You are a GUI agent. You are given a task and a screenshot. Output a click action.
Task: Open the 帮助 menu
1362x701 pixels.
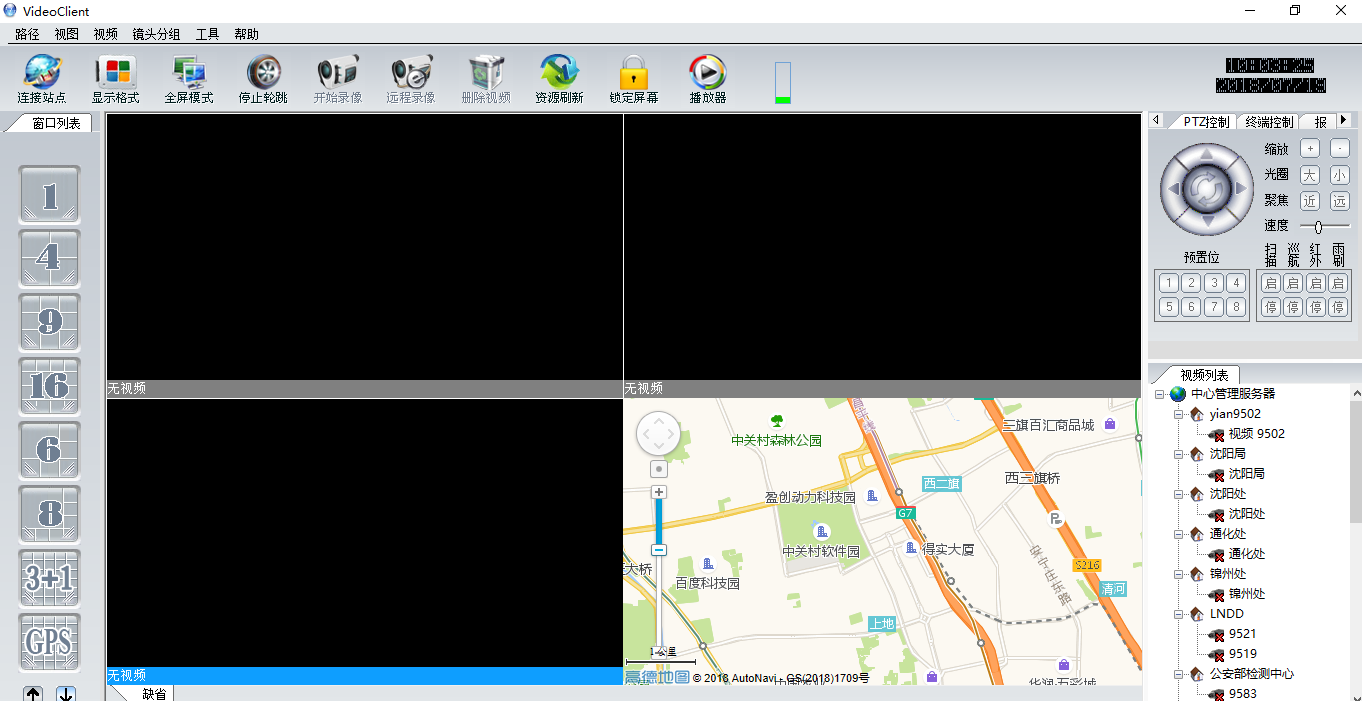tap(246, 34)
